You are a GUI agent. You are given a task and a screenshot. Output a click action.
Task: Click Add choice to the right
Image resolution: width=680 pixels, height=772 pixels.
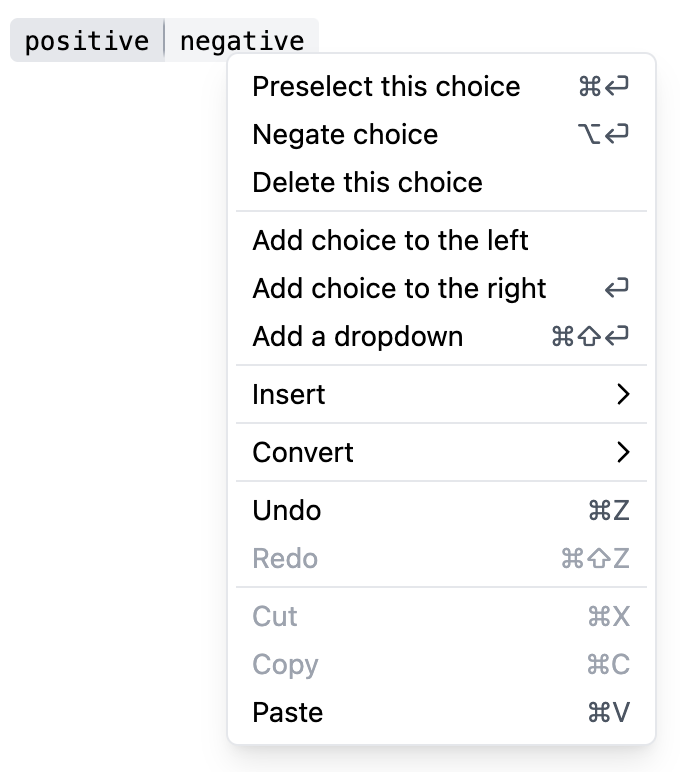[399, 289]
